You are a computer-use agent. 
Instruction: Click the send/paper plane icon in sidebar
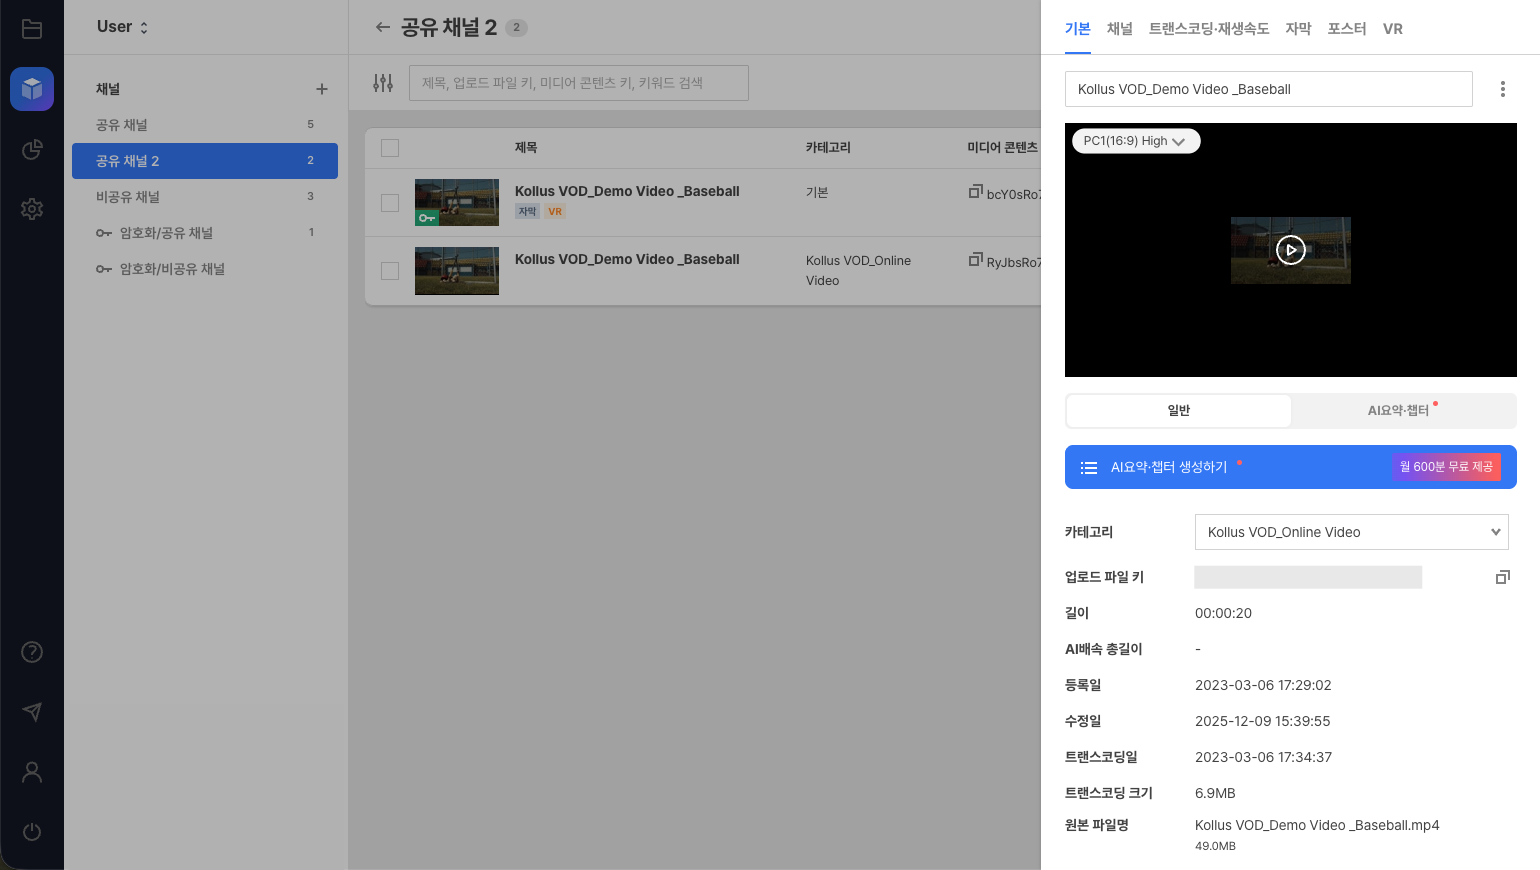31,712
